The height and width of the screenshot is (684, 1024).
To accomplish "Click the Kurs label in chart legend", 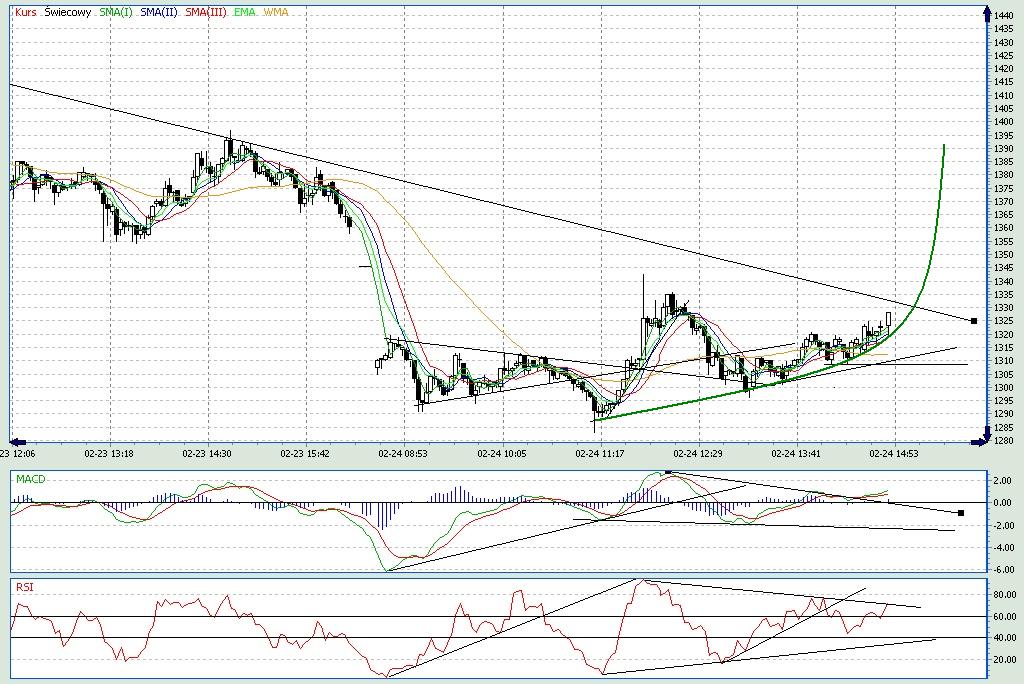I will pyautogui.click(x=27, y=12).
